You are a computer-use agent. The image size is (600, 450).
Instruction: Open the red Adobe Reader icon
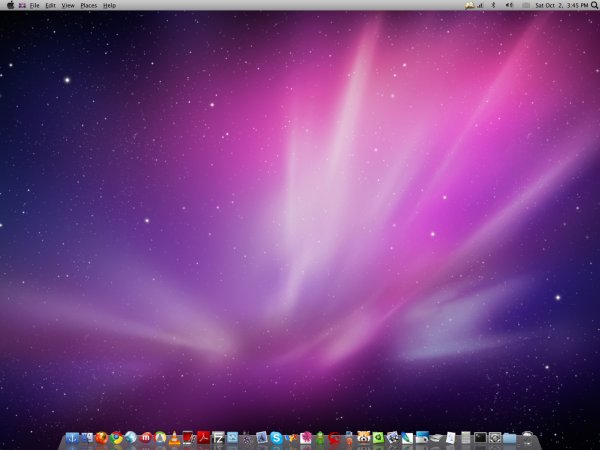[203, 438]
